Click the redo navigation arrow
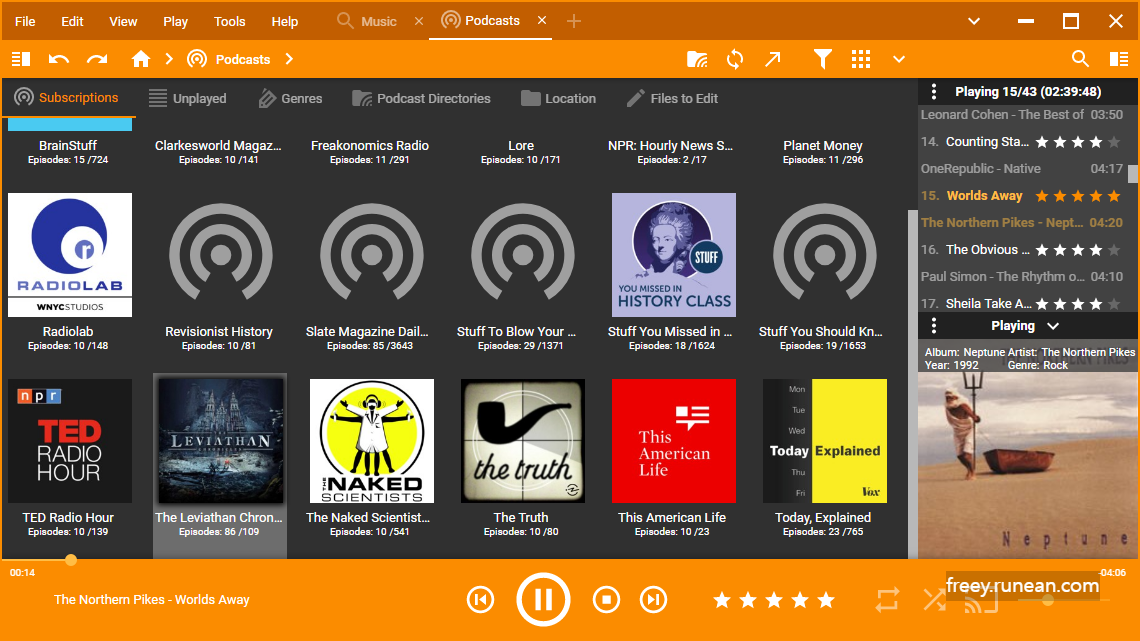This screenshot has width=1140, height=641. (97, 59)
